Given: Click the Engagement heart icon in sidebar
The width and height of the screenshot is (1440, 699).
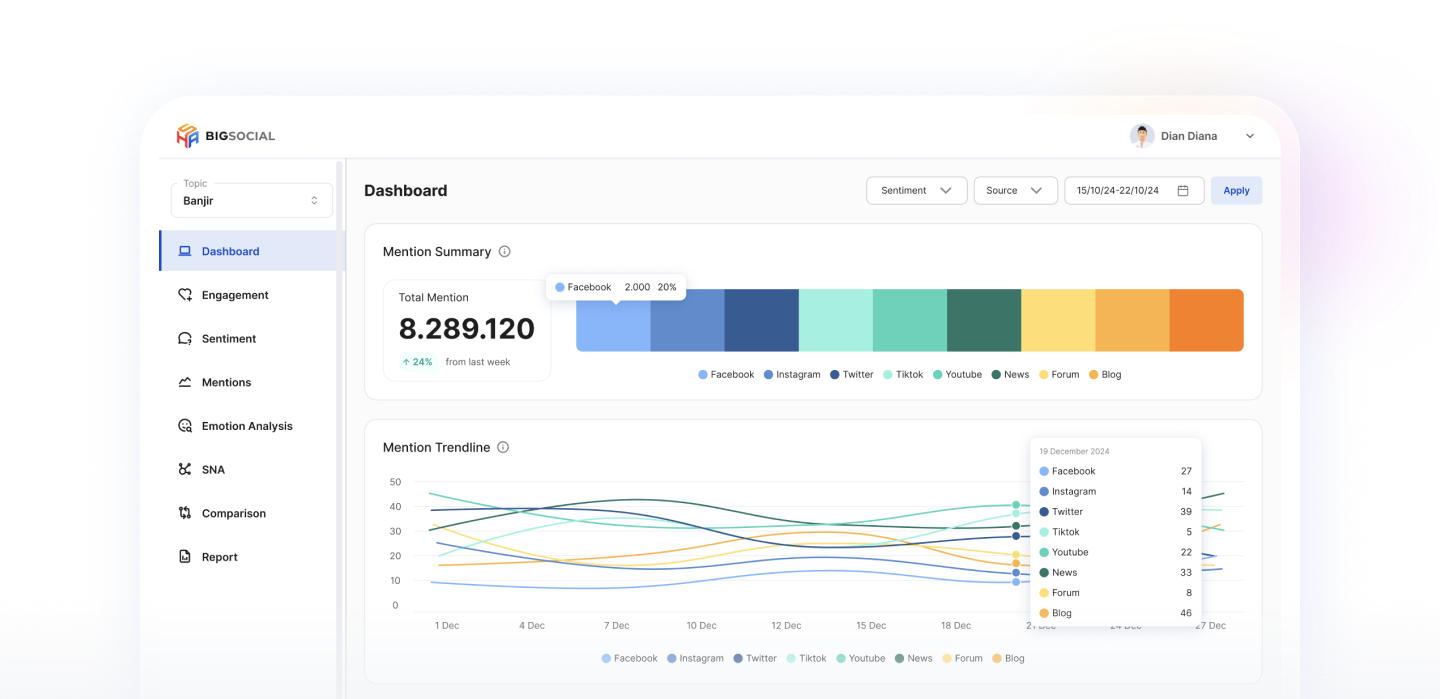Looking at the screenshot, I should pos(185,295).
